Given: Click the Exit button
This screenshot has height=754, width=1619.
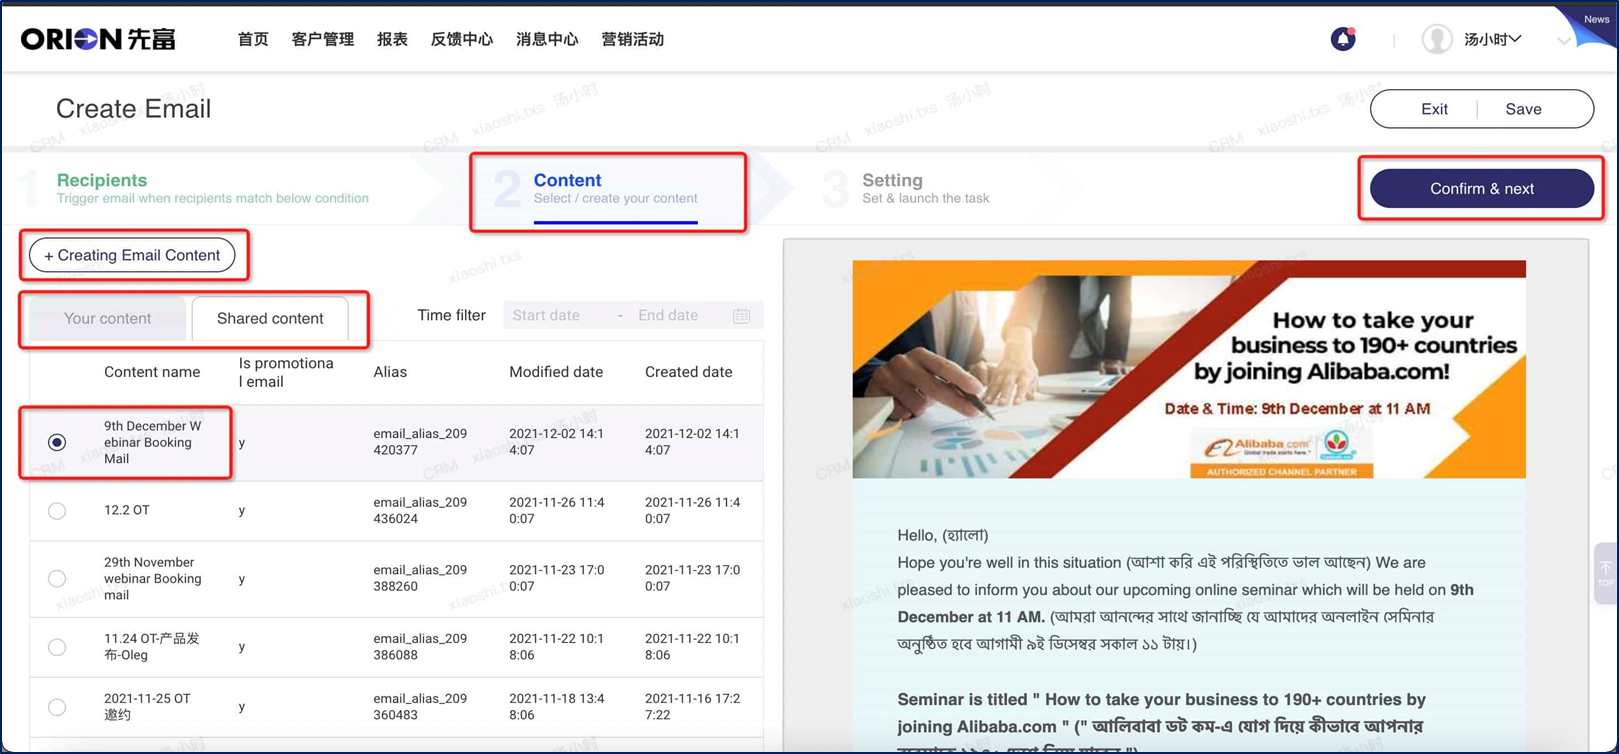Looking at the screenshot, I should tap(1434, 109).
